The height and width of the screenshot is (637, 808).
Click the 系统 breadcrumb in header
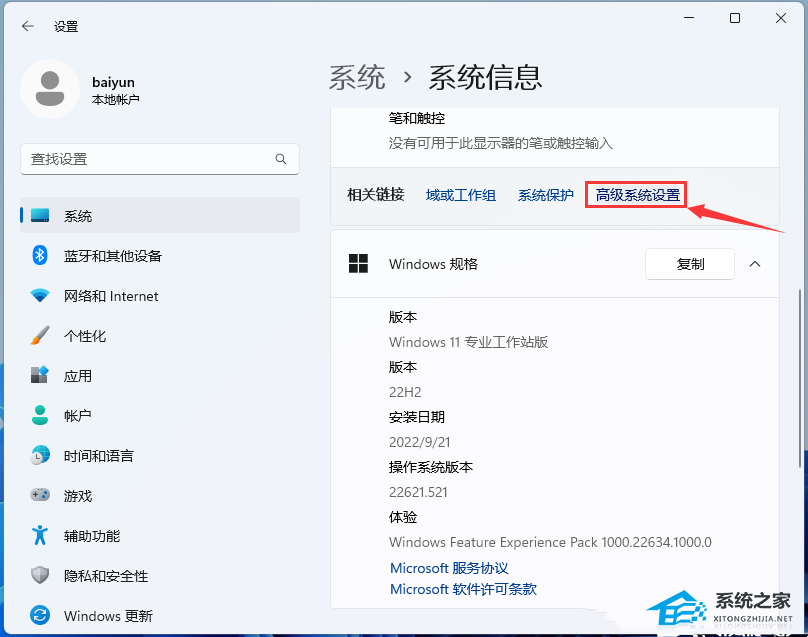pyautogui.click(x=357, y=77)
